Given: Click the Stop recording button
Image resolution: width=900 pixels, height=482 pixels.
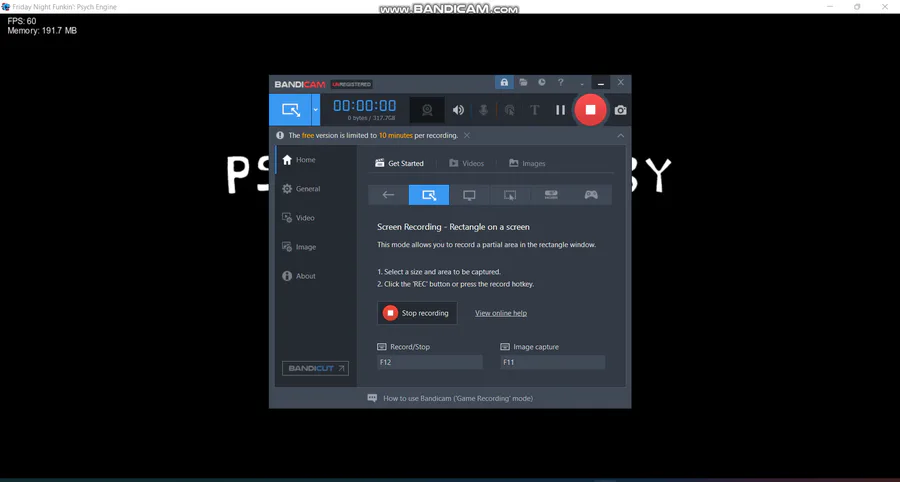Looking at the screenshot, I should point(417,313).
